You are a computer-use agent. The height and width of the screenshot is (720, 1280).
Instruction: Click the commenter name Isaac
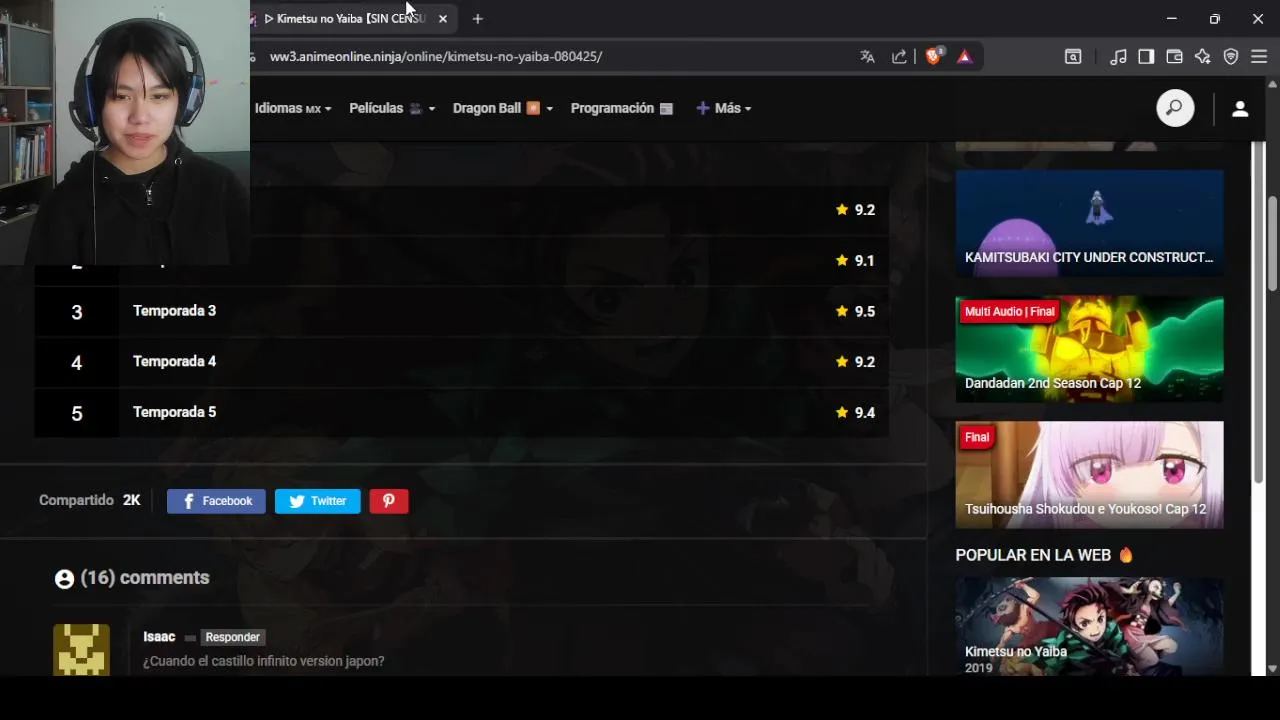point(159,637)
